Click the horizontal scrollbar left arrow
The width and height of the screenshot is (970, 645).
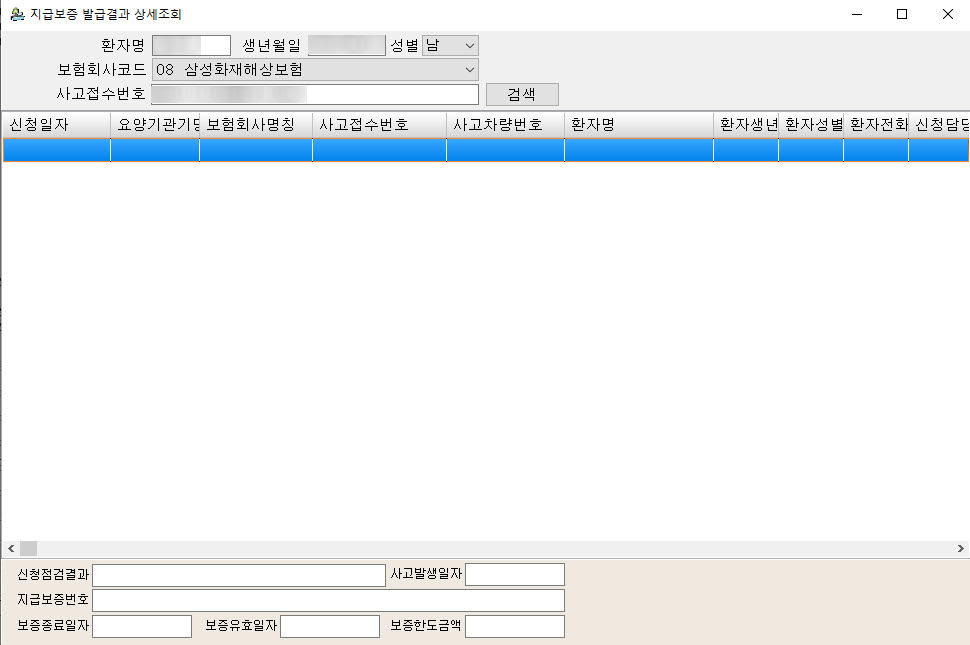tap(10, 549)
